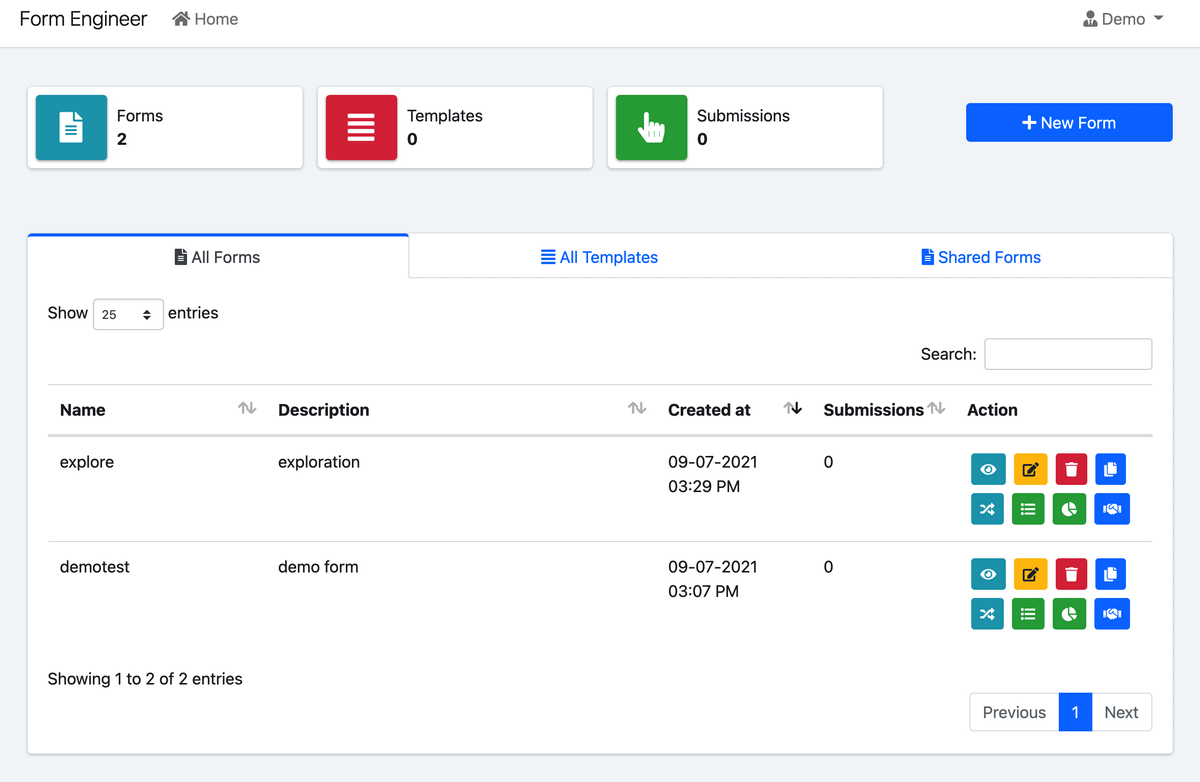The width and height of the screenshot is (1200, 782).
Task: Sort table by Name column arrows
Action: click(x=247, y=409)
